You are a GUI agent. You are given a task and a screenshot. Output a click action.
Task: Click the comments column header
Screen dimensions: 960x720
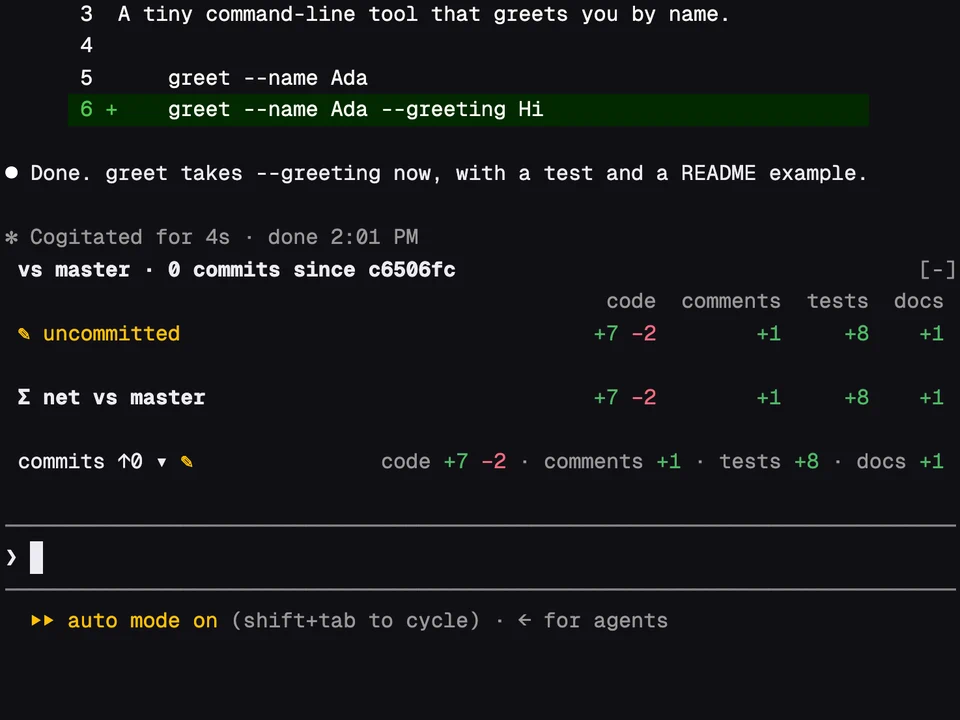pos(731,301)
